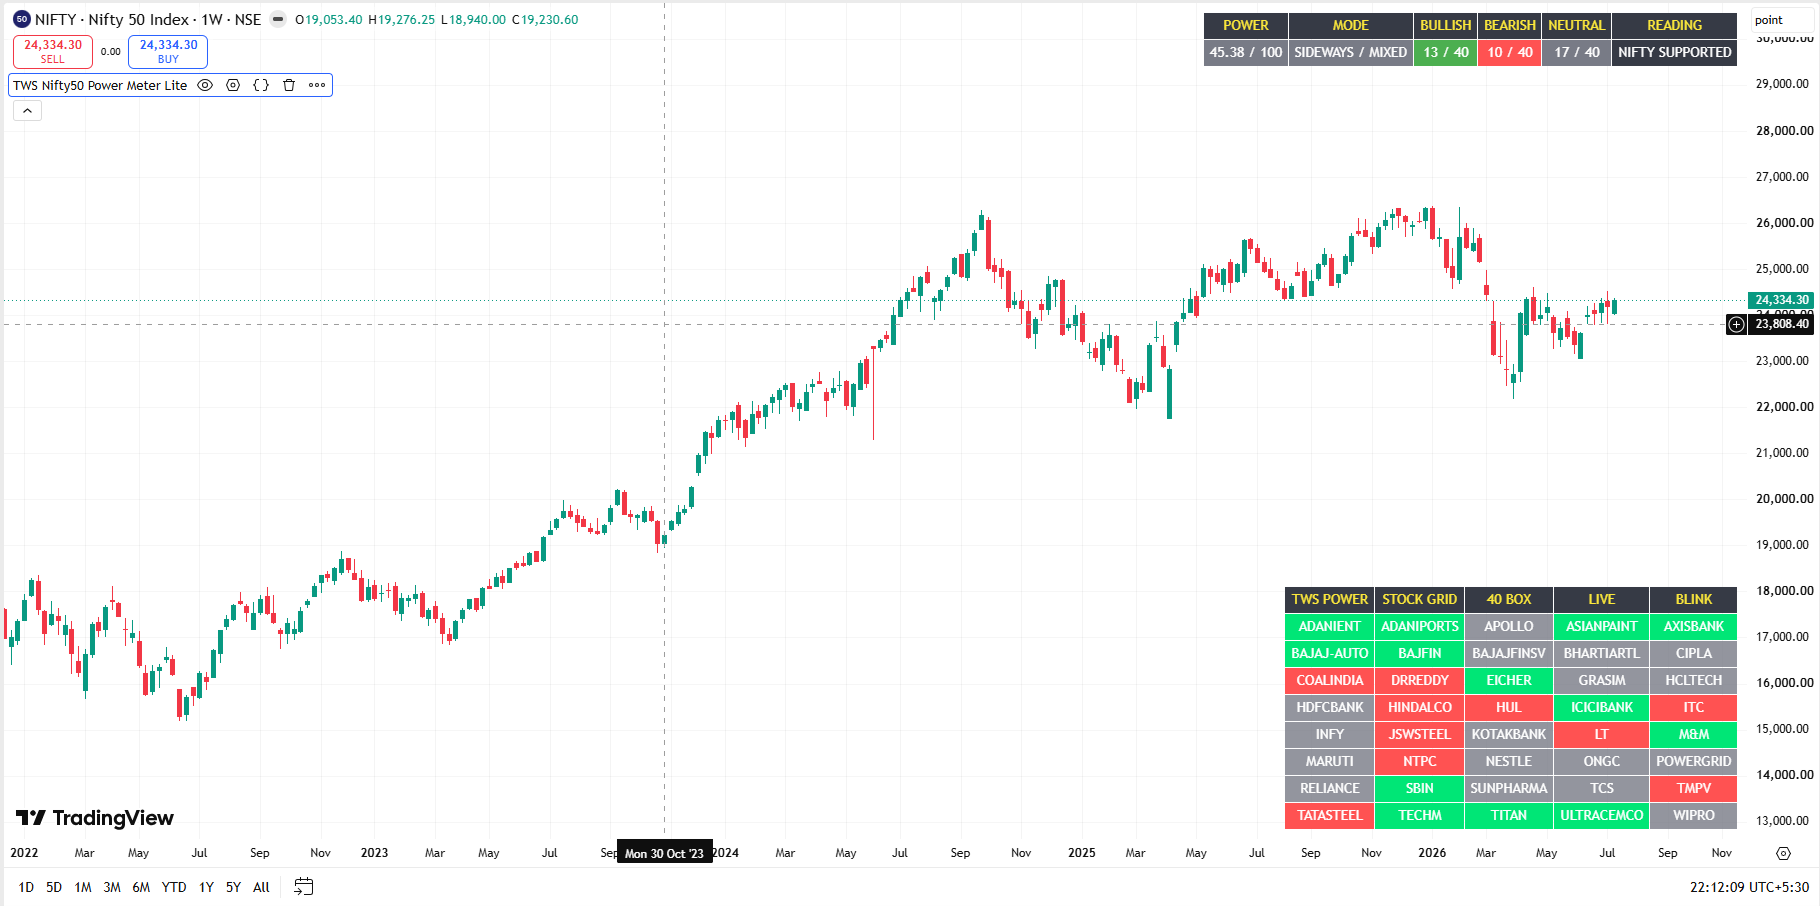Click the AXISBANK stock cell
Screen dimensions: 1820x906
point(1694,626)
